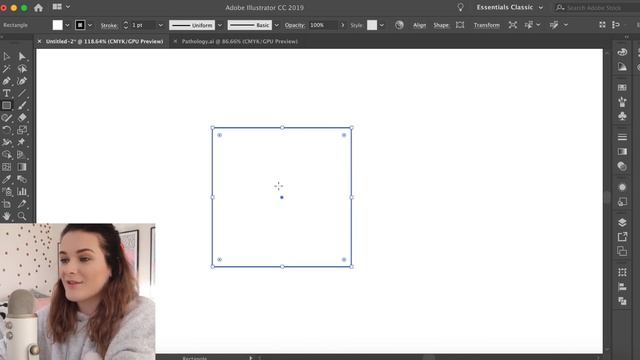
Task: Open the Brushes panel
Action: (x=622, y=102)
